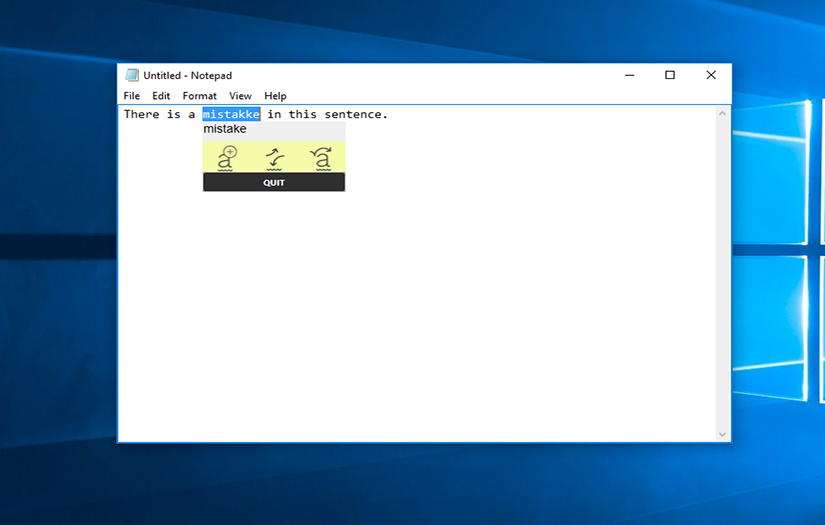
Task: Choose the 'mistake' spelling suggestion
Action: (x=274, y=129)
